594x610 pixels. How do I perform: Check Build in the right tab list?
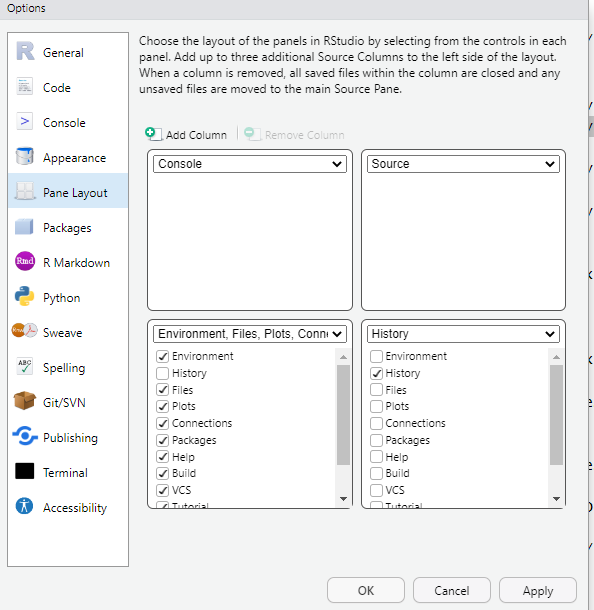point(376,473)
